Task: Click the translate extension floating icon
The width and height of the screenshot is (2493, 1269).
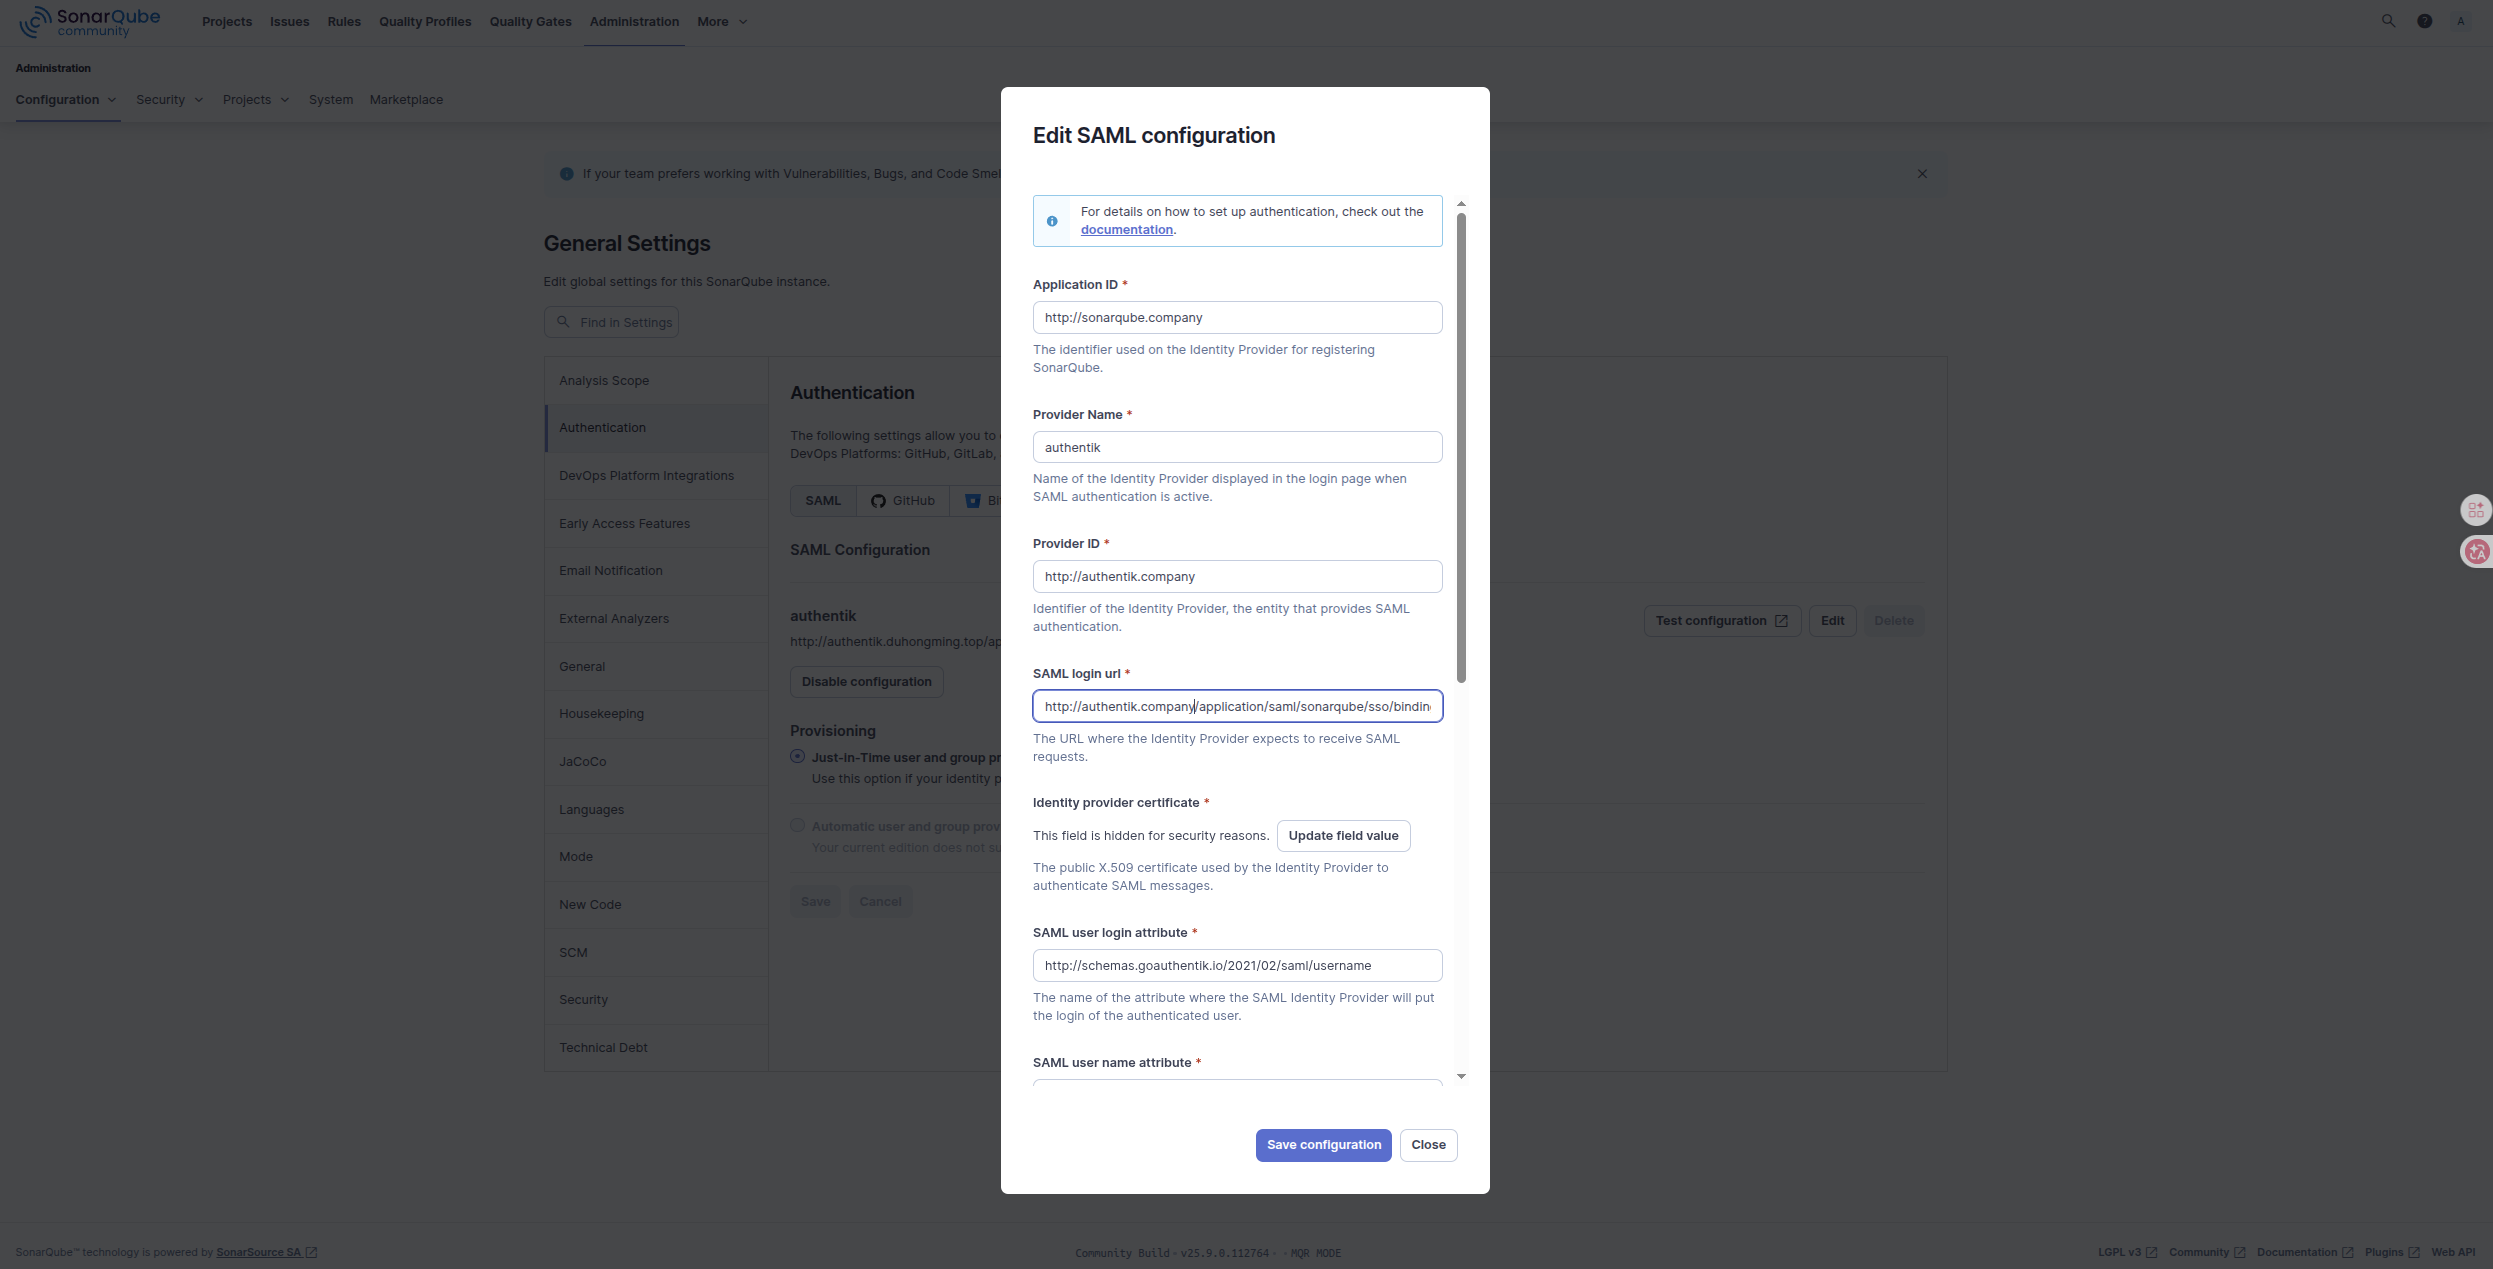Action: 2476,551
